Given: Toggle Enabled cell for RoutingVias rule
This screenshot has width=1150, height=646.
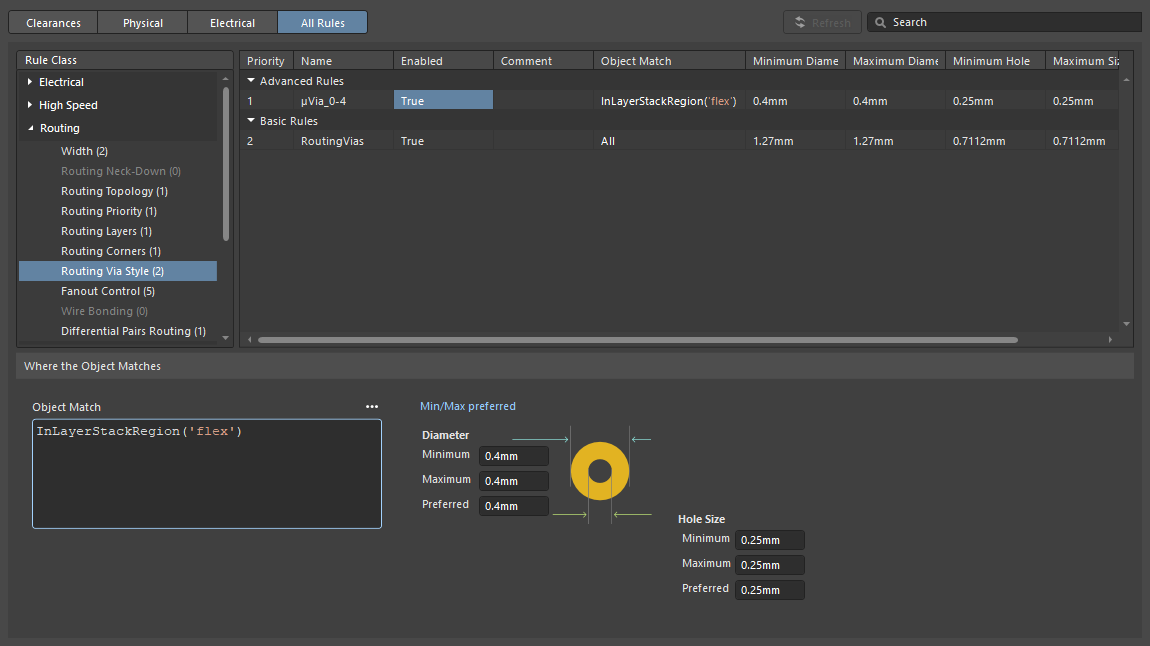Looking at the screenshot, I should 443,141.
